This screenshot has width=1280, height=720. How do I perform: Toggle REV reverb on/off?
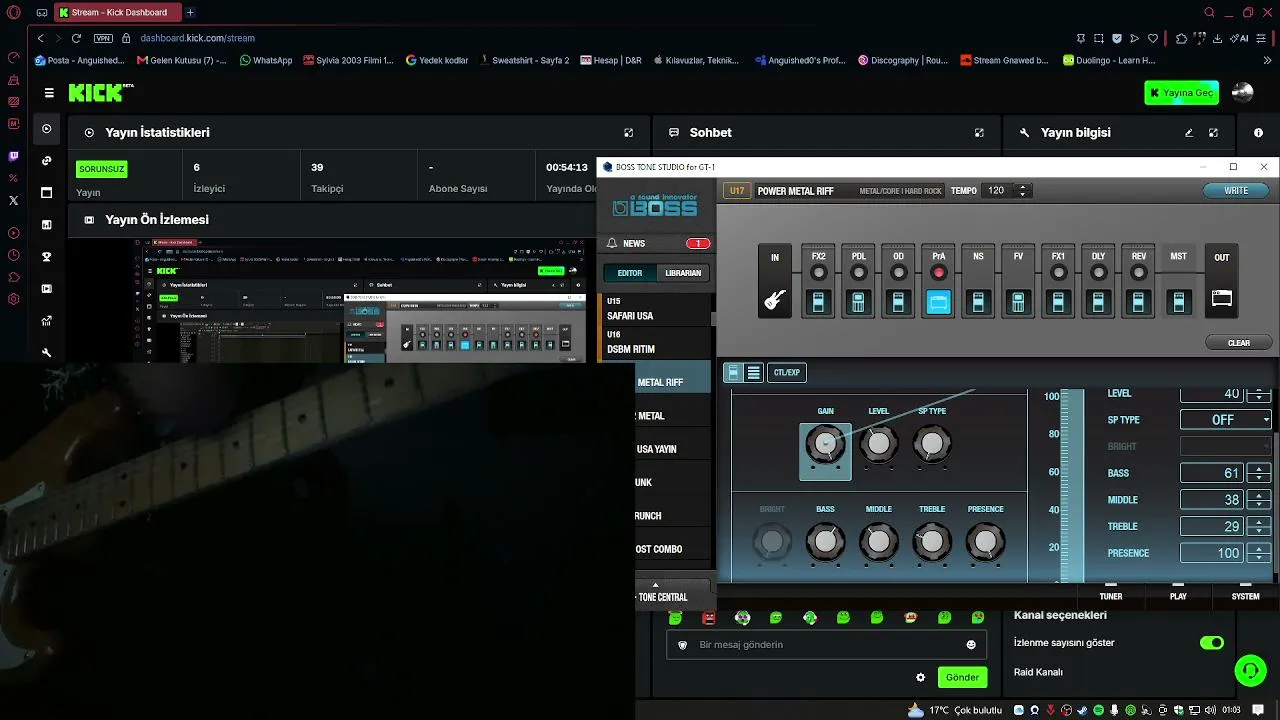tap(1138, 273)
